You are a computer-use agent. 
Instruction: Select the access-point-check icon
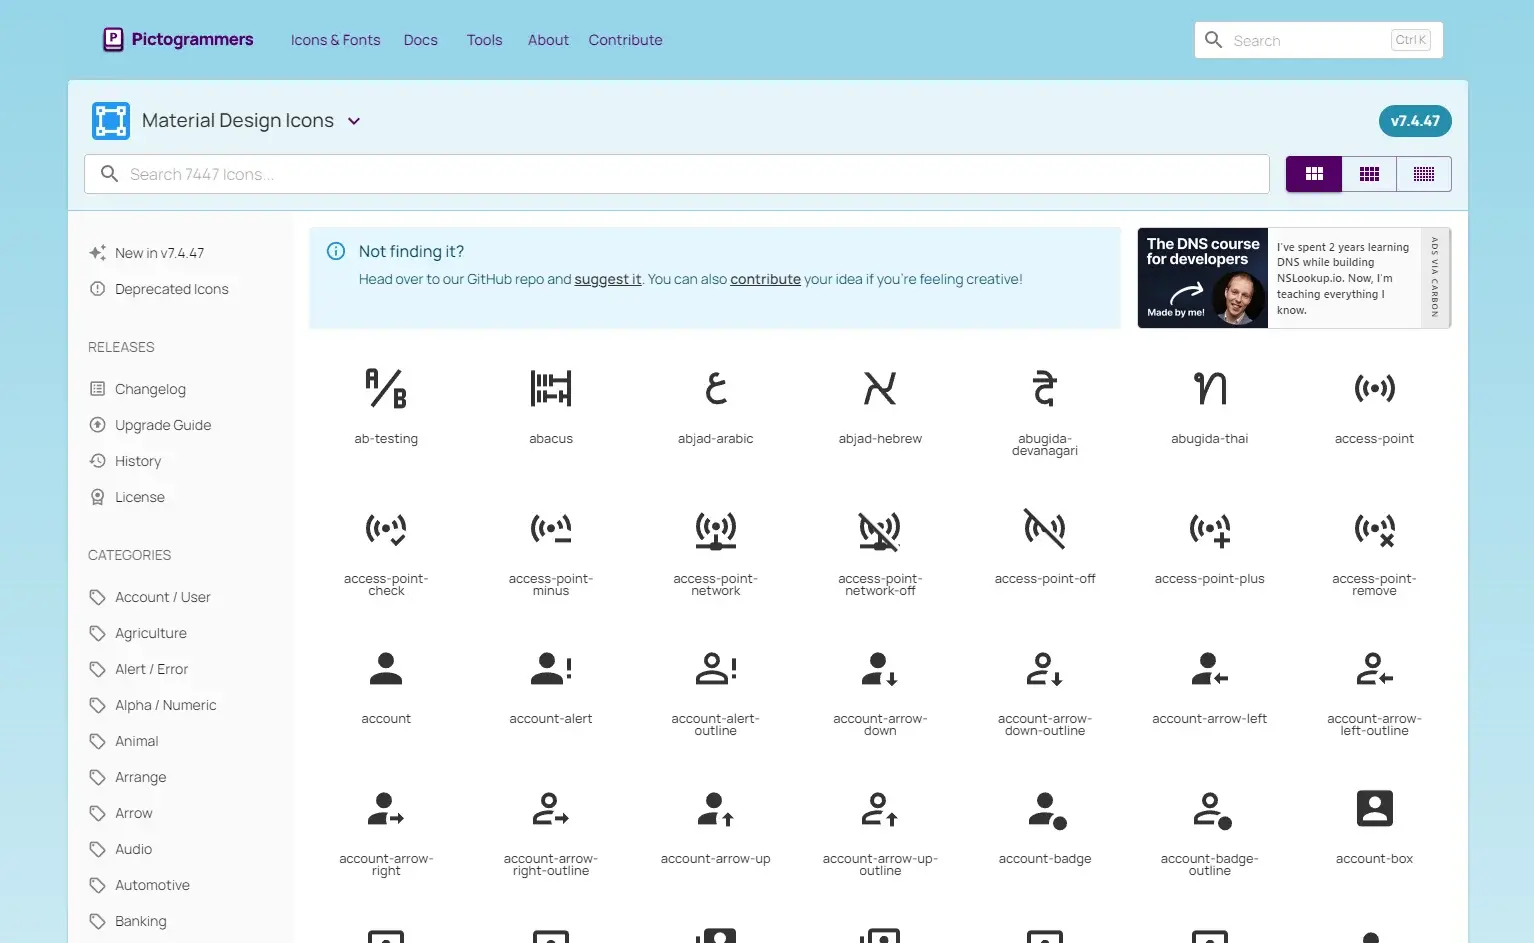tap(386, 528)
